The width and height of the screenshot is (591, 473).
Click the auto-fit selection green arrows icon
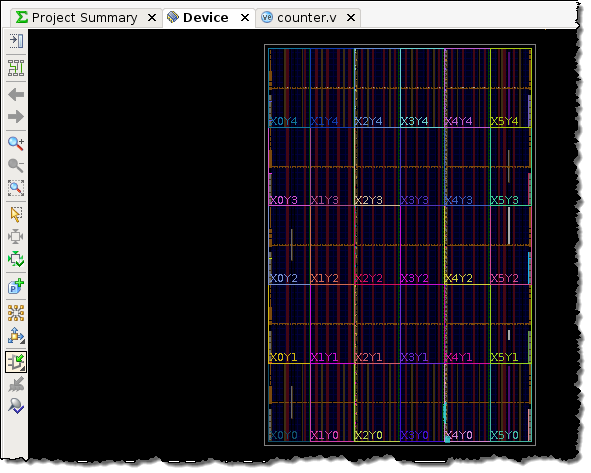click(x=16, y=259)
